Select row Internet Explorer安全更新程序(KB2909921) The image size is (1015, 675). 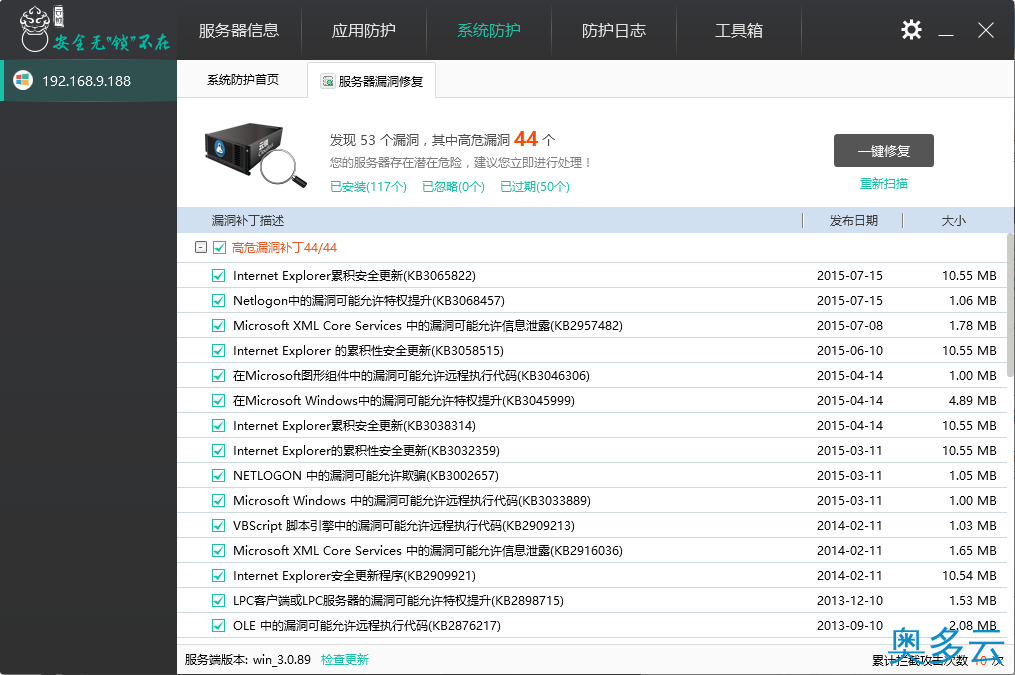point(592,575)
